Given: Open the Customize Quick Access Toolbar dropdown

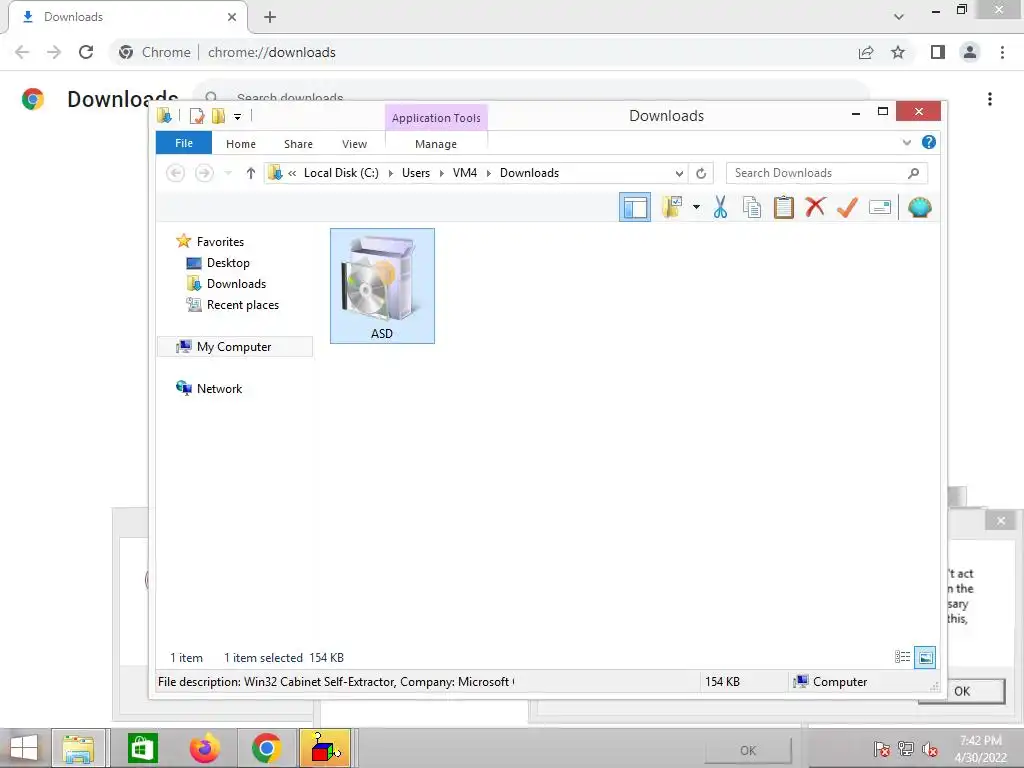Looking at the screenshot, I should coord(238,117).
